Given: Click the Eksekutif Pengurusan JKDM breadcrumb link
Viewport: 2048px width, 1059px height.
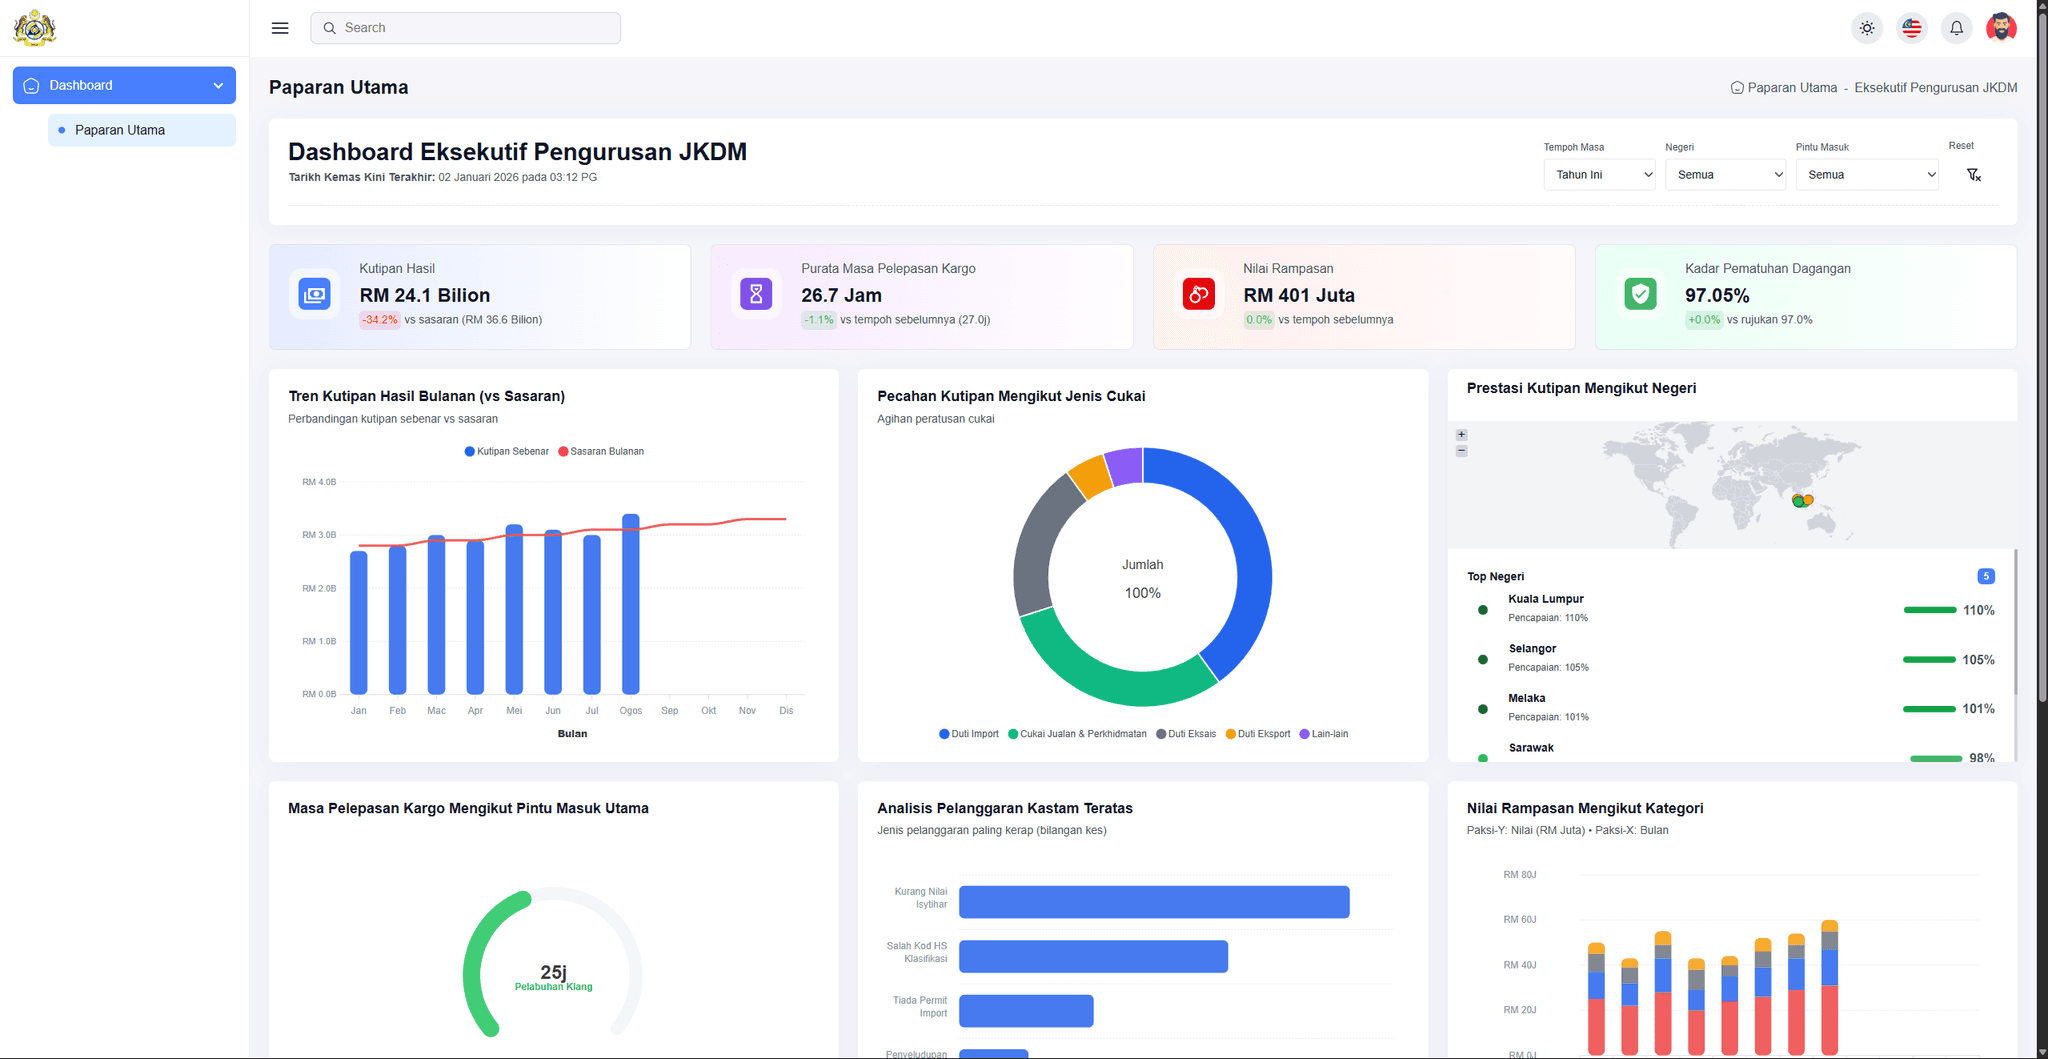Looking at the screenshot, I should [1935, 87].
